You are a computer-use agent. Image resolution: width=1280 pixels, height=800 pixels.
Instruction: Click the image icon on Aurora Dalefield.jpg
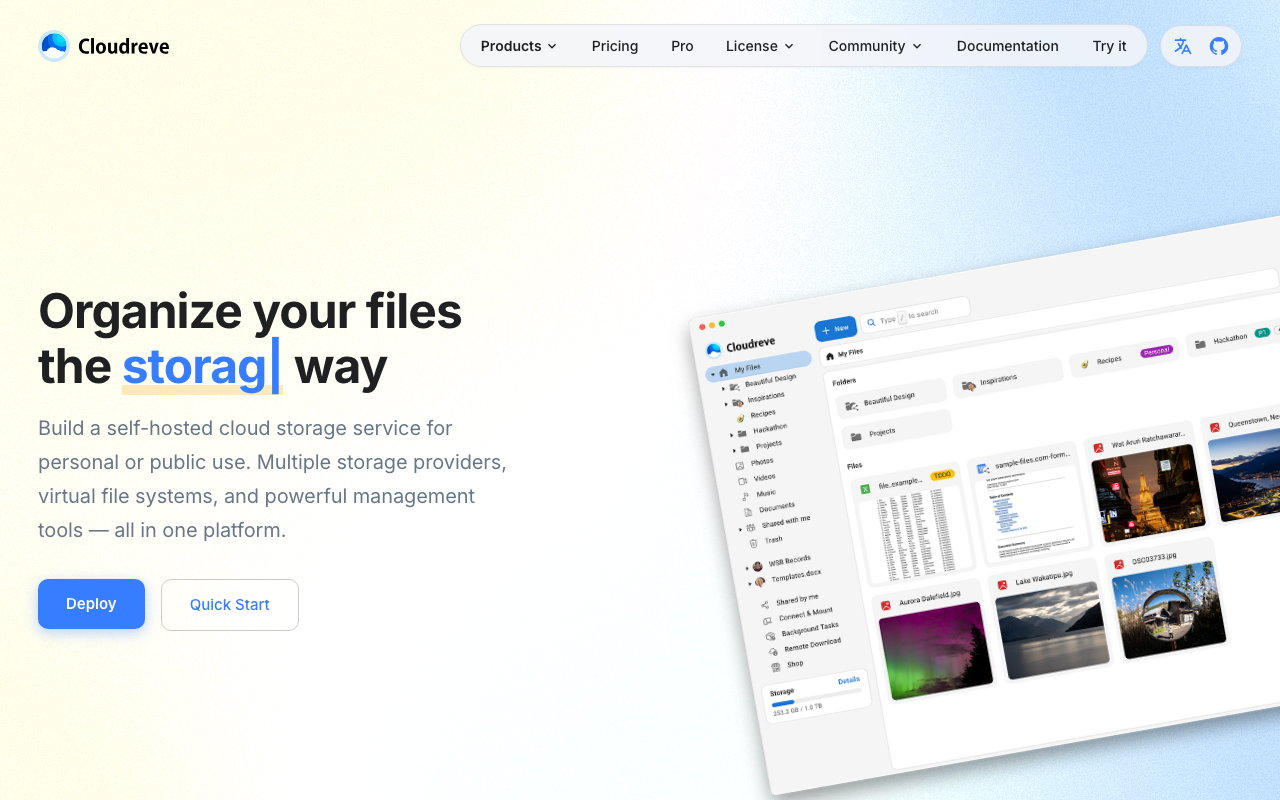(886, 605)
